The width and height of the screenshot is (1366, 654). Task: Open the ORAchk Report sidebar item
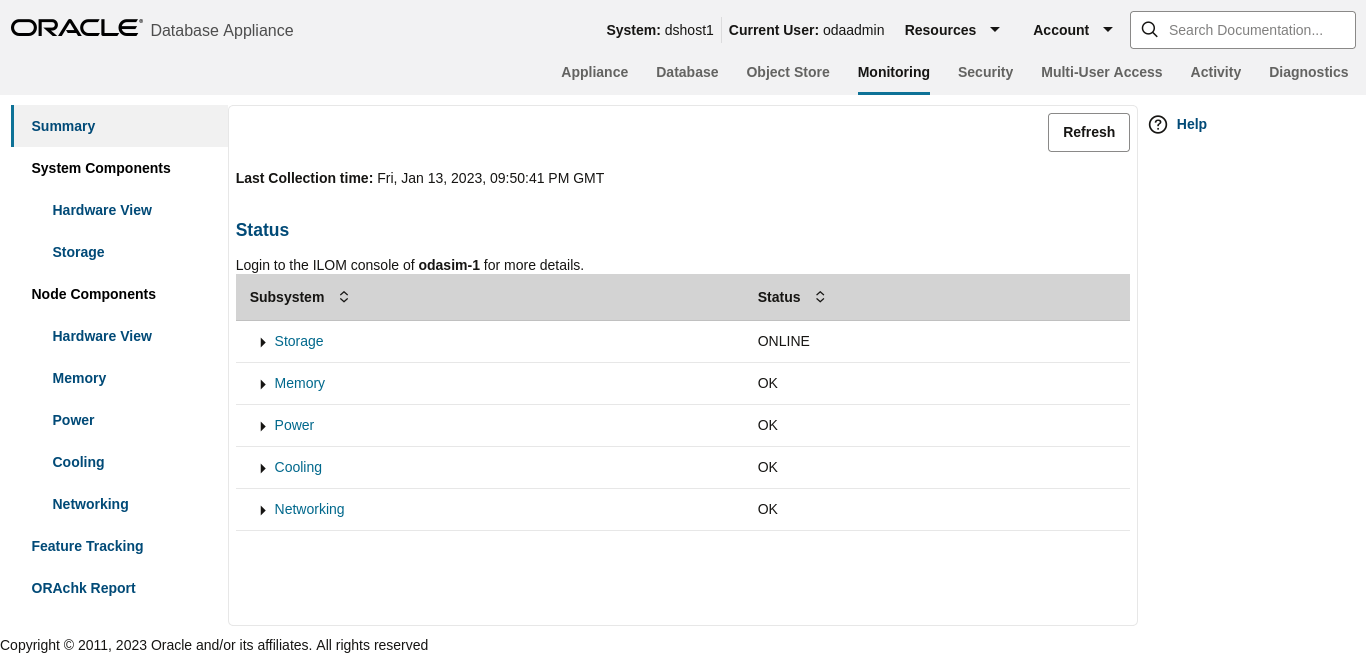point(83,588)
